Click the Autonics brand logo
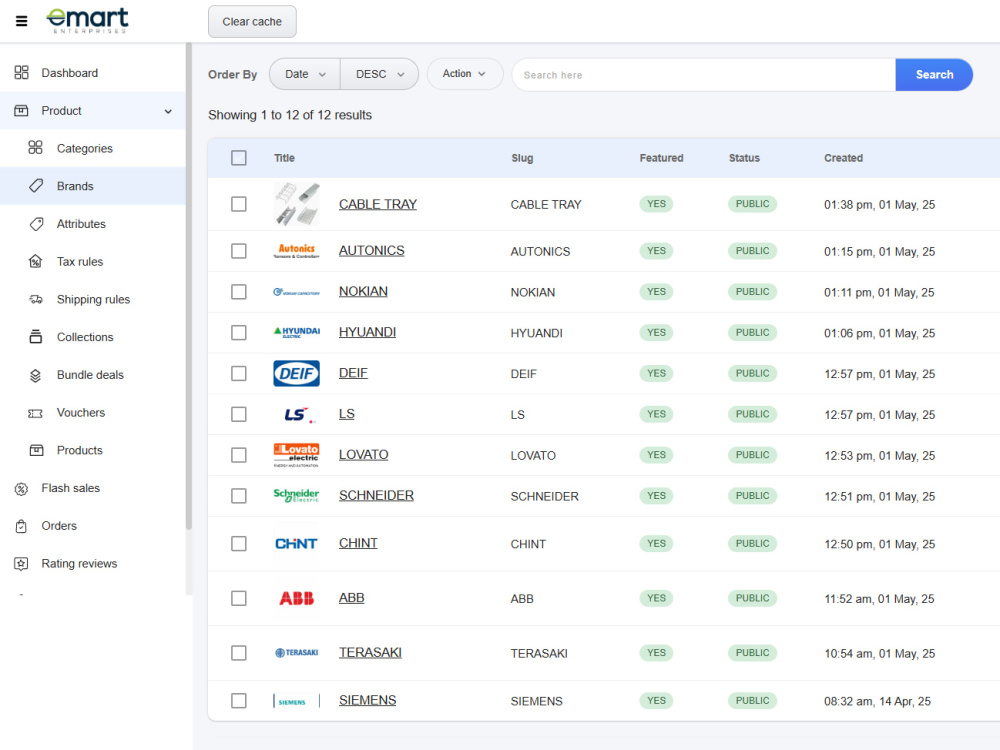This screenshot has width=1000, height=750. click(x=297, y=251)
